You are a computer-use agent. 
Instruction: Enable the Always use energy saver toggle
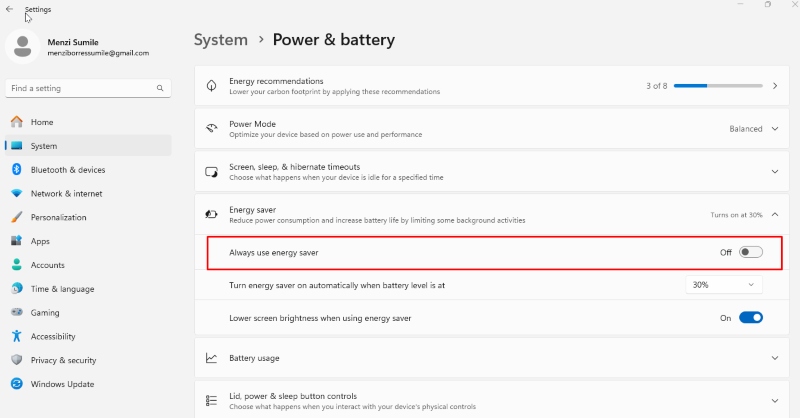coord(751,252)
